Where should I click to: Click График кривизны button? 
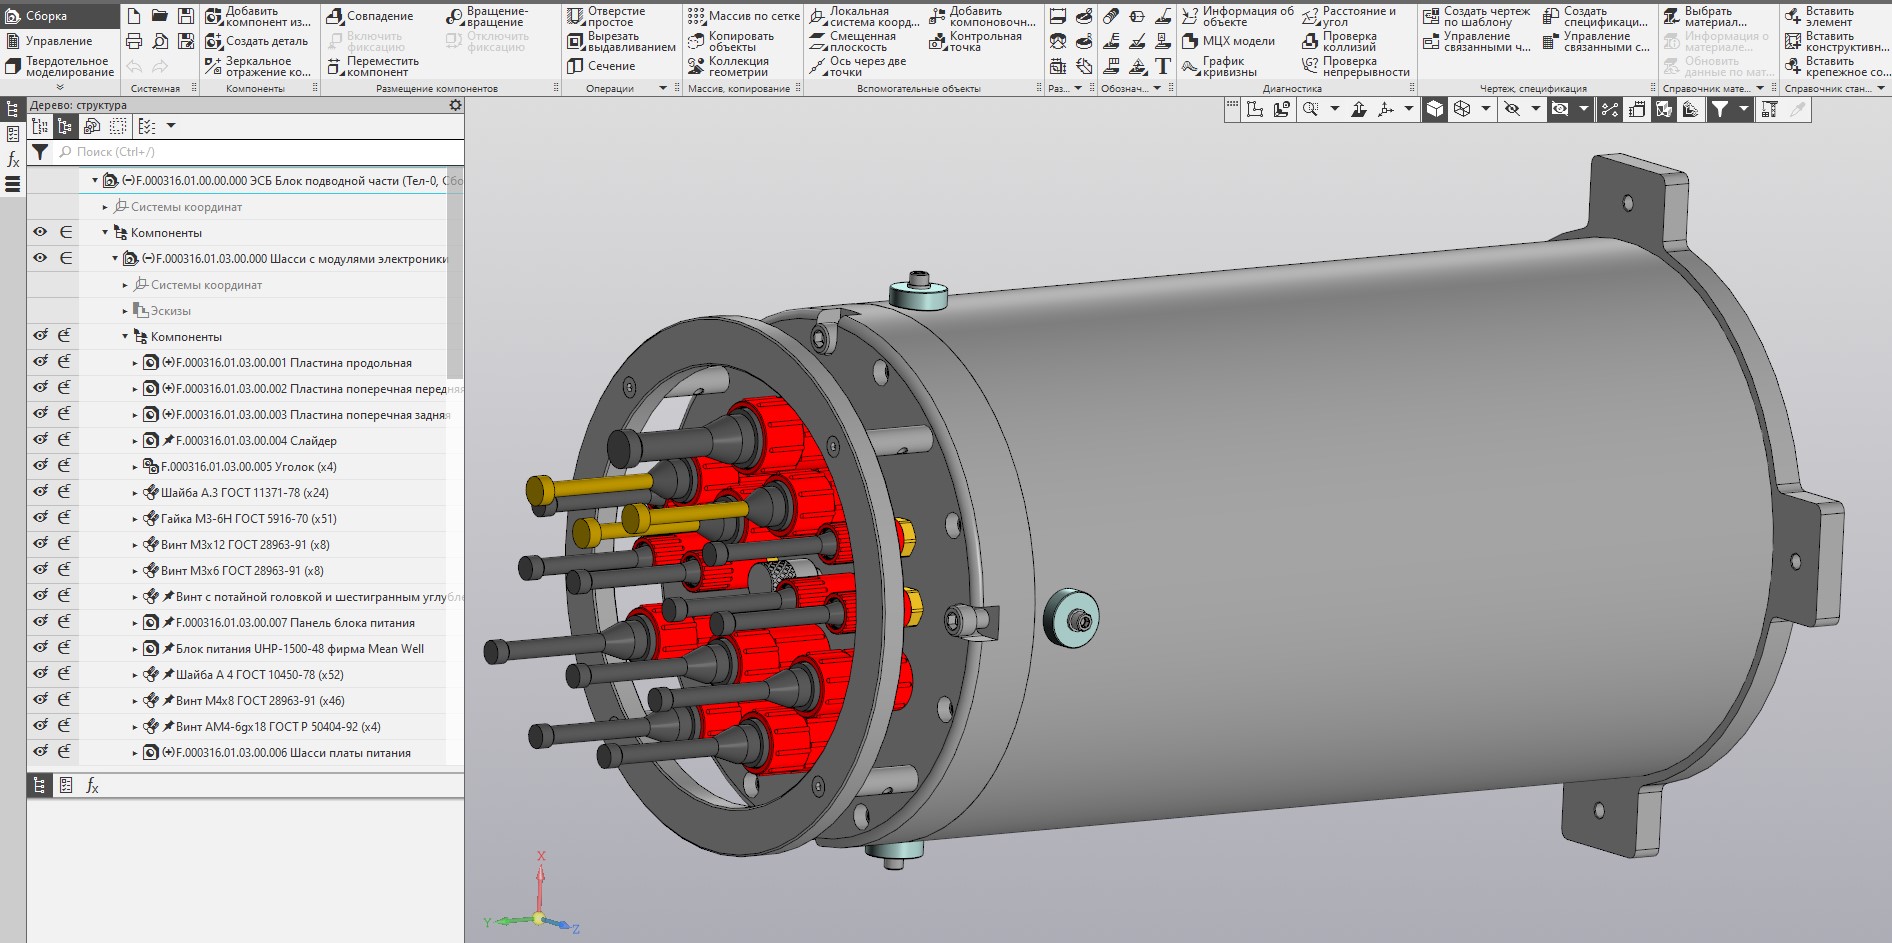tap(1219, 66)
